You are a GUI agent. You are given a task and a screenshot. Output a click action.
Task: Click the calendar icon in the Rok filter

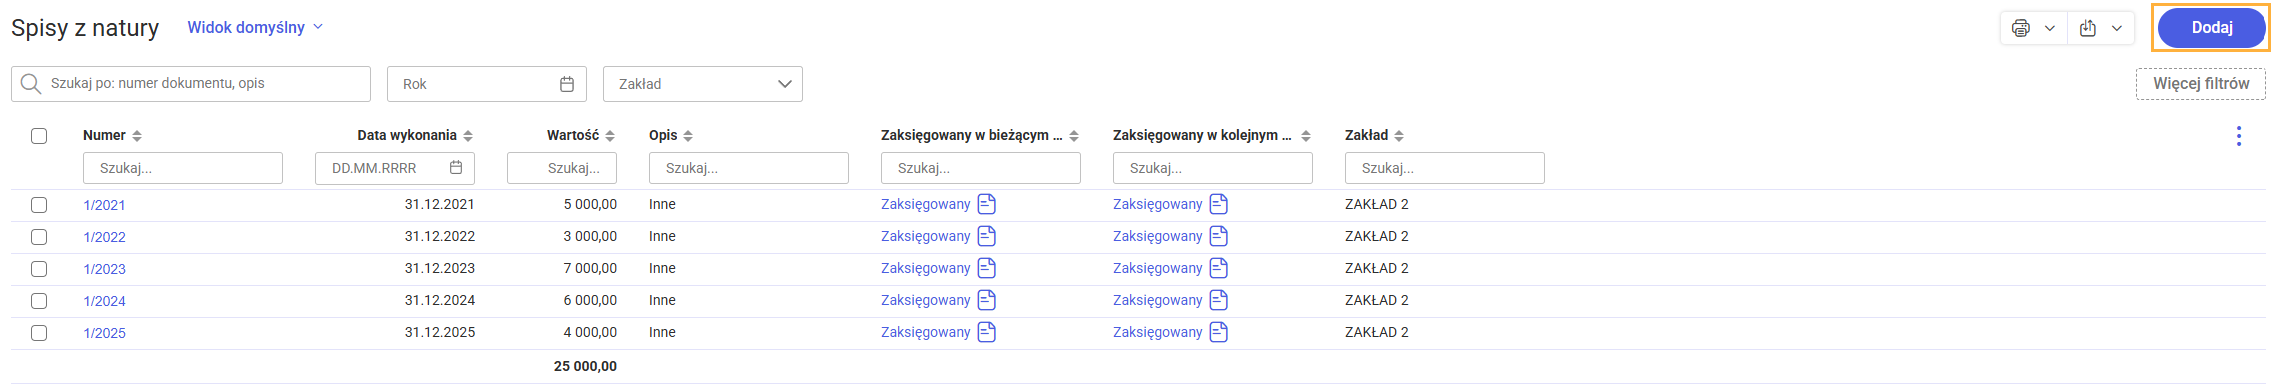(x=567, y=84)
